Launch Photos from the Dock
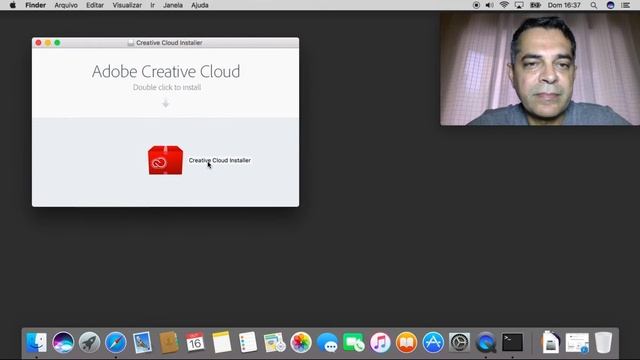This screenshot has width=640, height=360. click(x=301, y=342)
